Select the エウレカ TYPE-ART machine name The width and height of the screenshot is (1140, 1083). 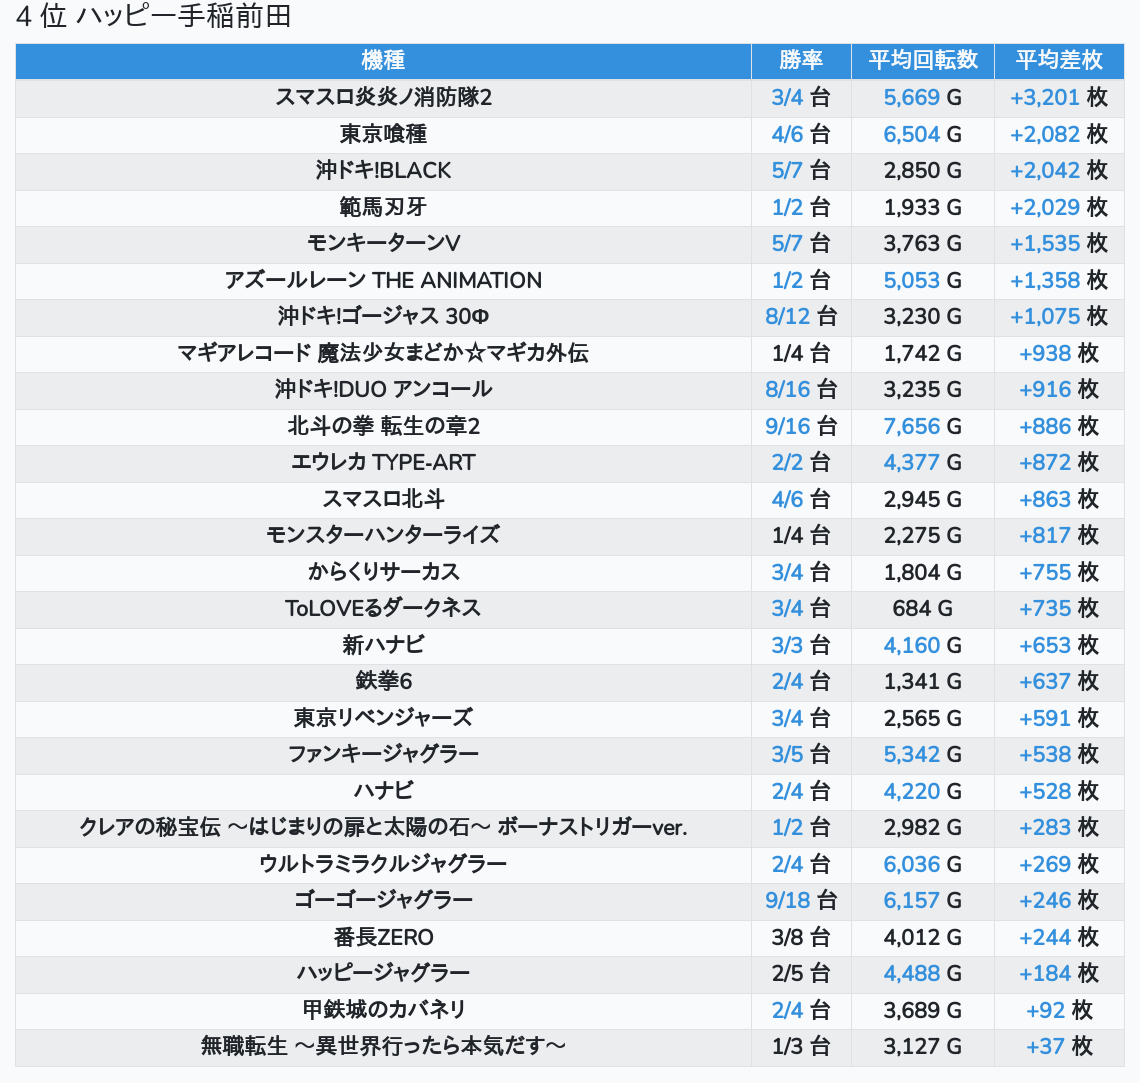[383, 463]
